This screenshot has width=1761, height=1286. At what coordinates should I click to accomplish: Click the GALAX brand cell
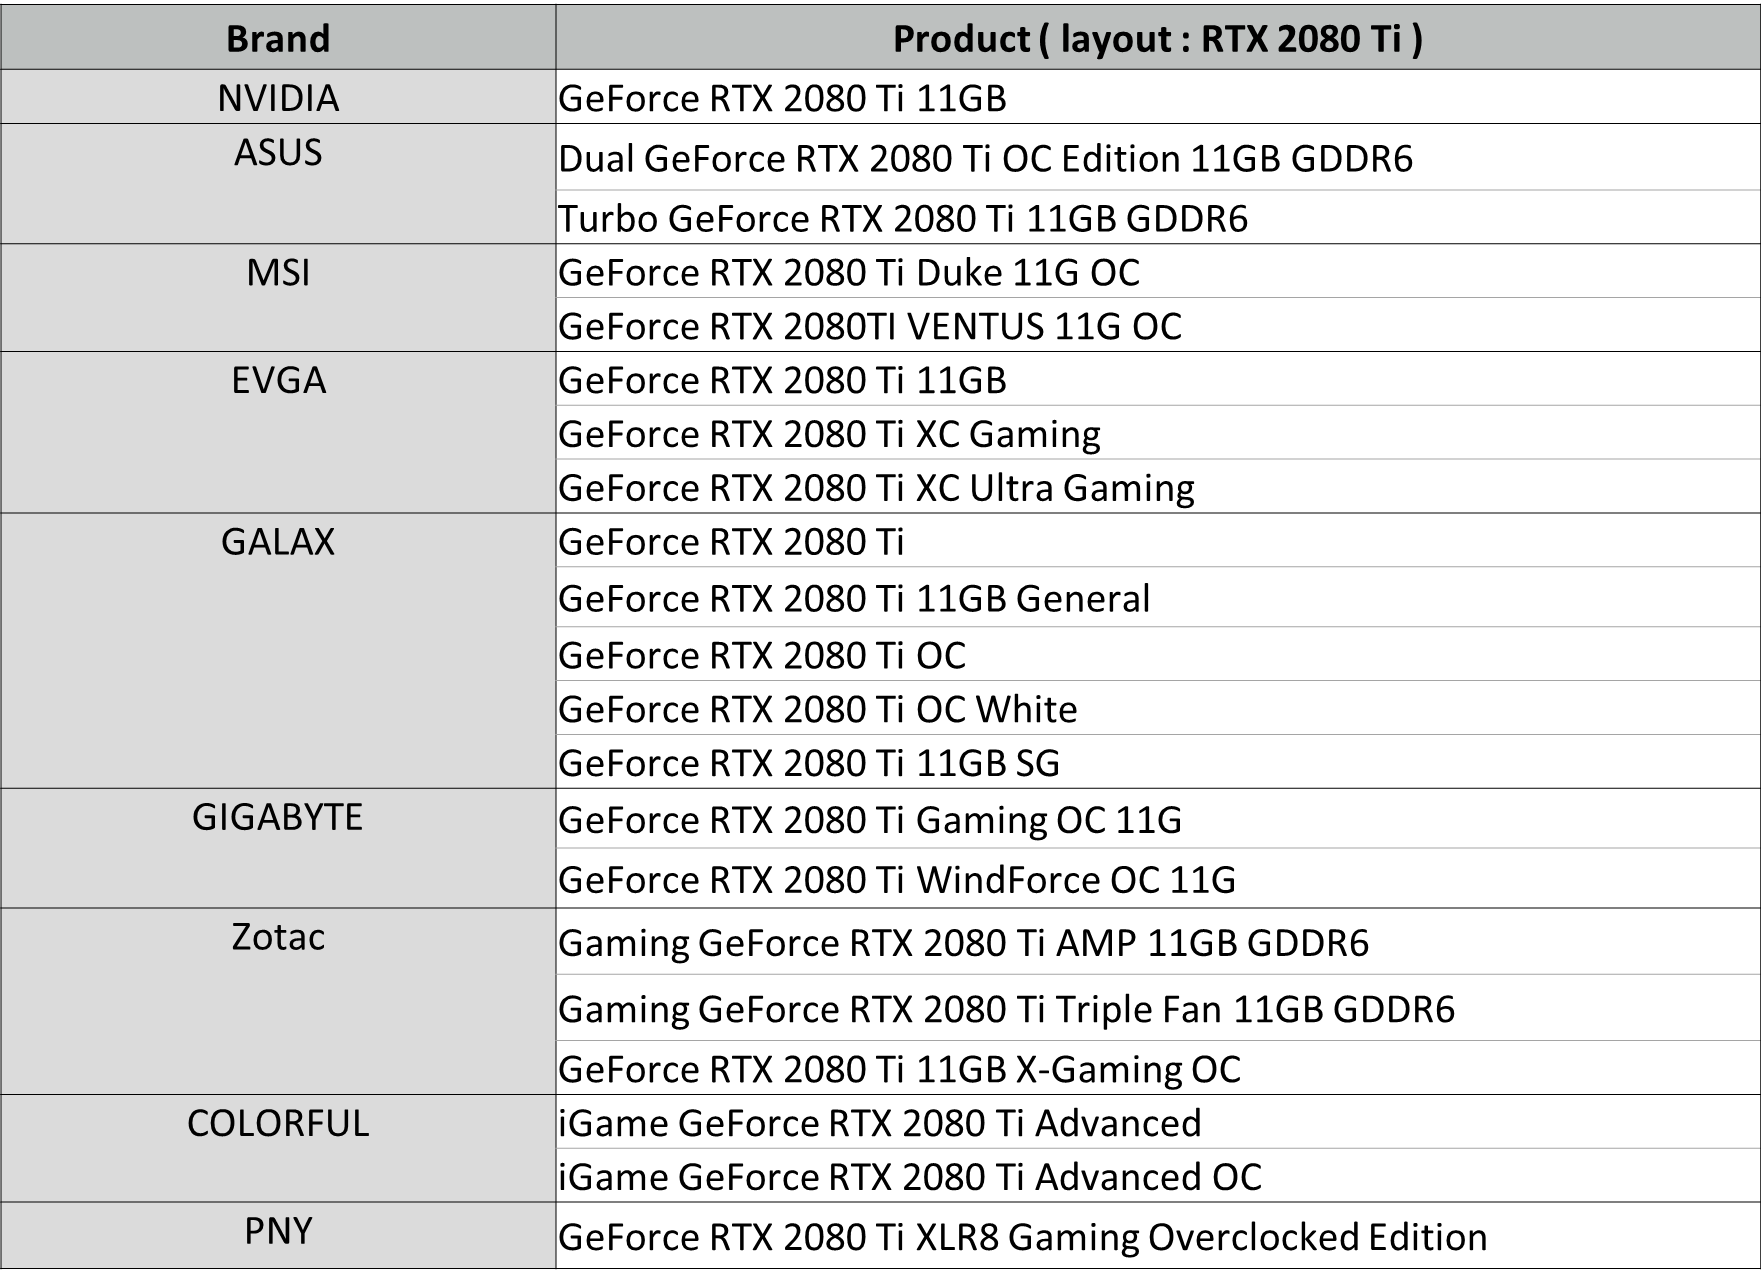(x=278, y=651)
